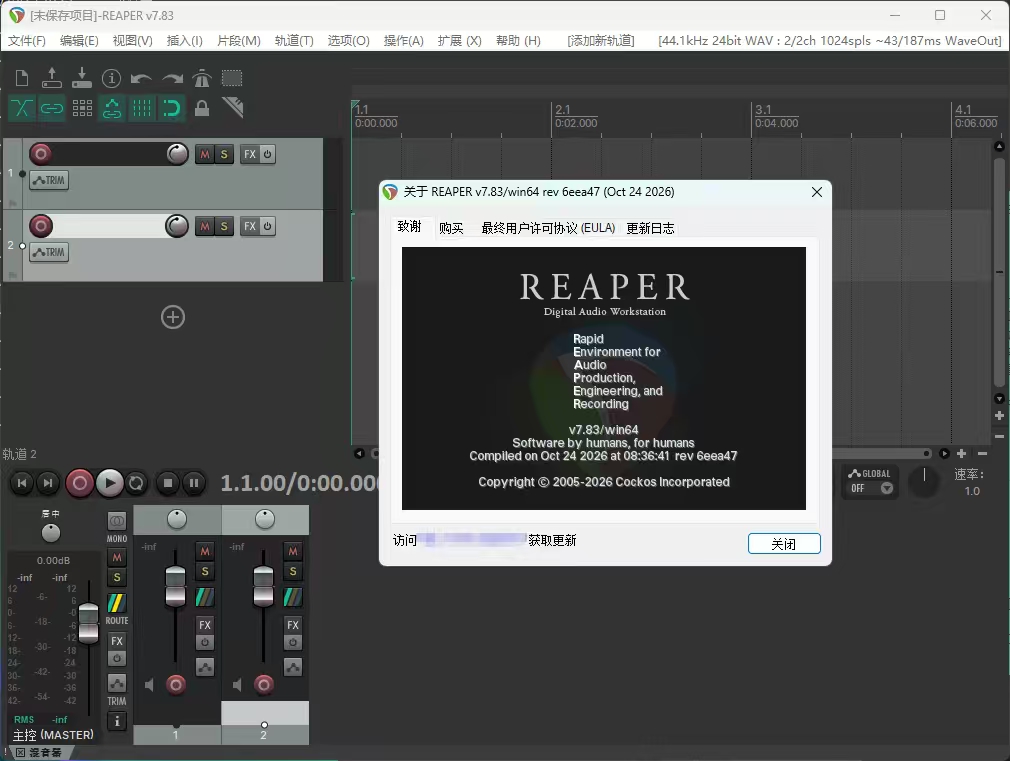Toggle the metronome icon
This screenshot has height=761, width=1010.
pyautogui.click(x=202, y=78)
